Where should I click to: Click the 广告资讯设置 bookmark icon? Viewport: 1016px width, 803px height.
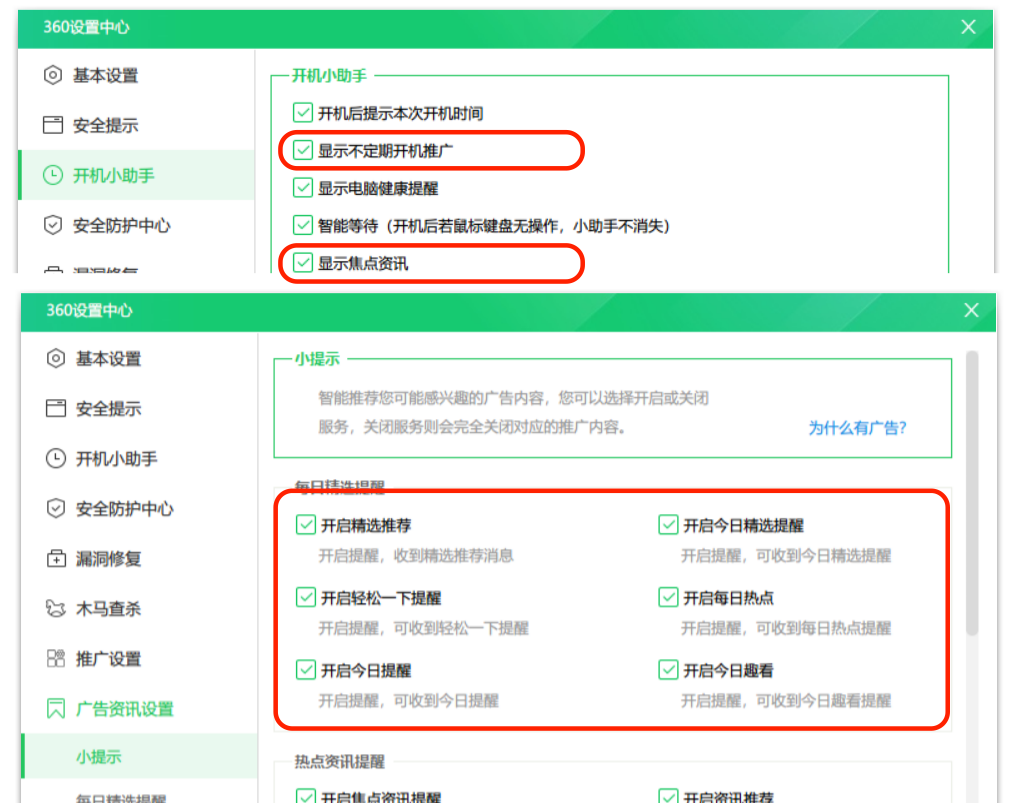[x=57, y=709]
